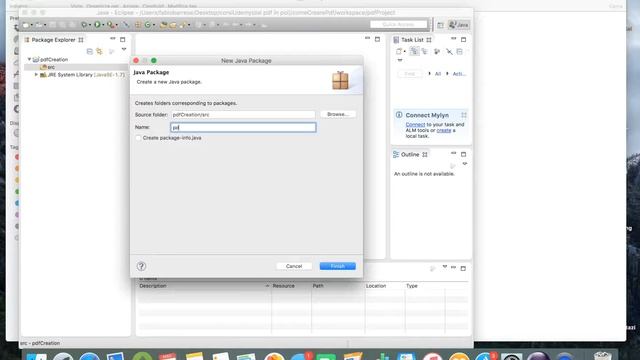Click the New Java Package toolbar icon
This screenshot has width=640, height=360.
coord(138,24)
